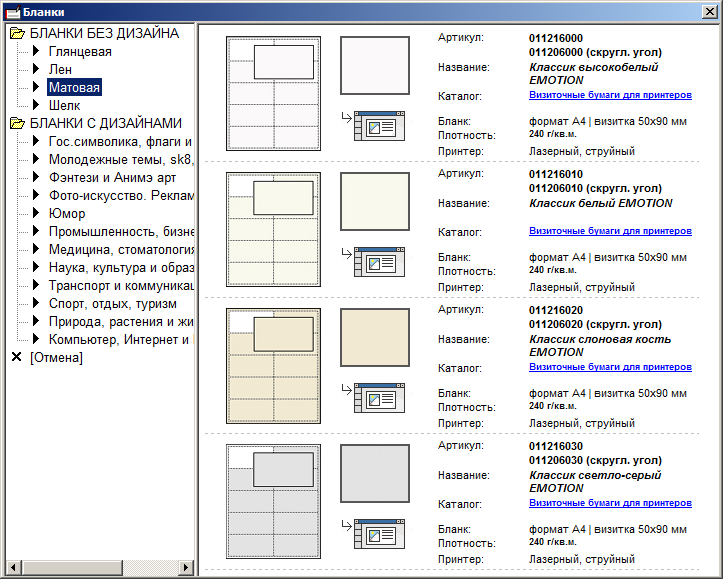Click the white EMOTION color swatch
723x579 pixels.
tap(375, 201)
